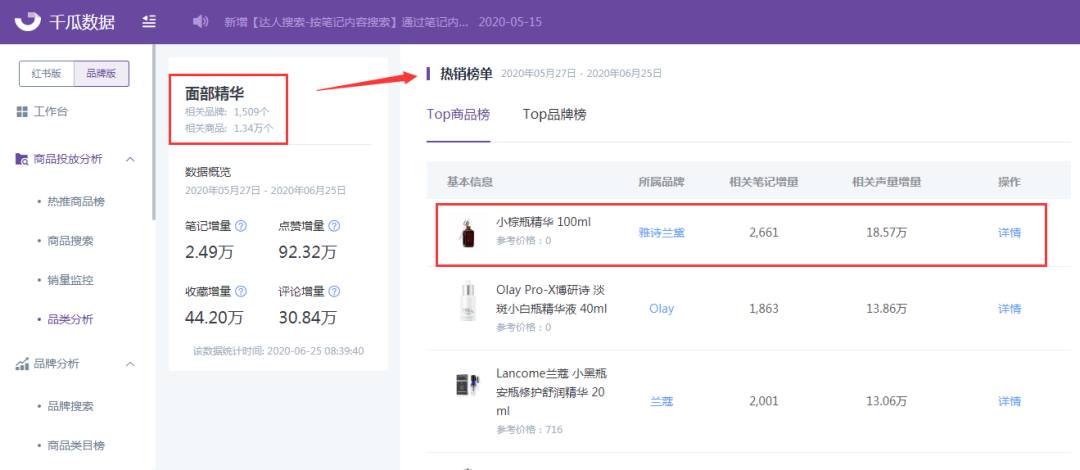
Task: Click the 小棕瓶精华 100ml product name
Action: (x=543, y=222)
